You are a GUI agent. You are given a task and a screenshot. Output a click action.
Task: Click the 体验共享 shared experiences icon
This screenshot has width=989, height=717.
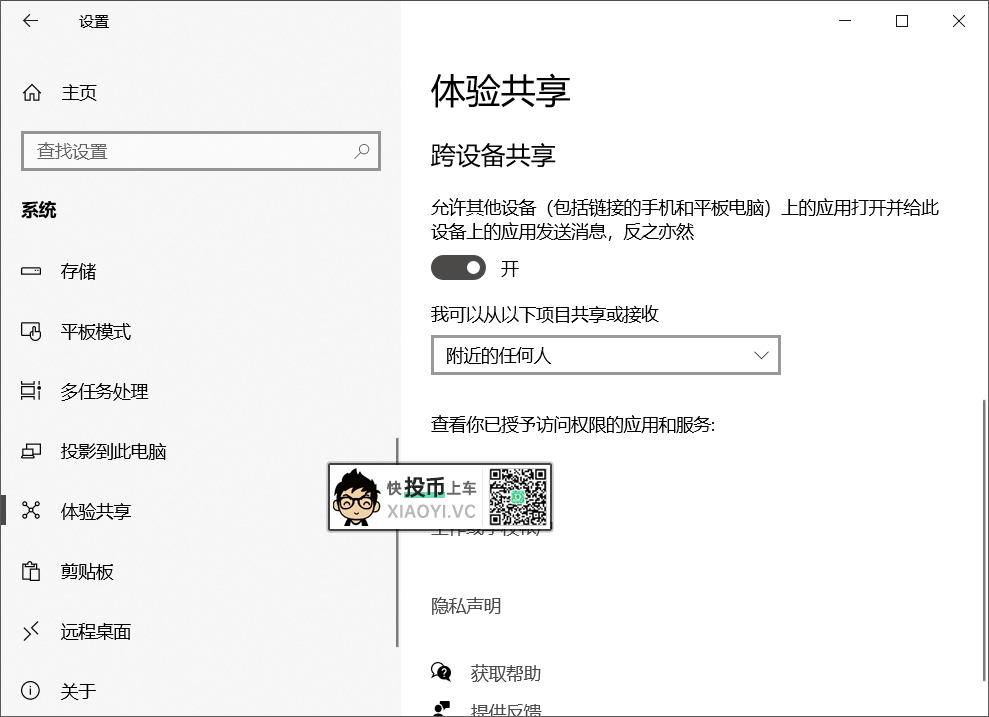point(33,511)
